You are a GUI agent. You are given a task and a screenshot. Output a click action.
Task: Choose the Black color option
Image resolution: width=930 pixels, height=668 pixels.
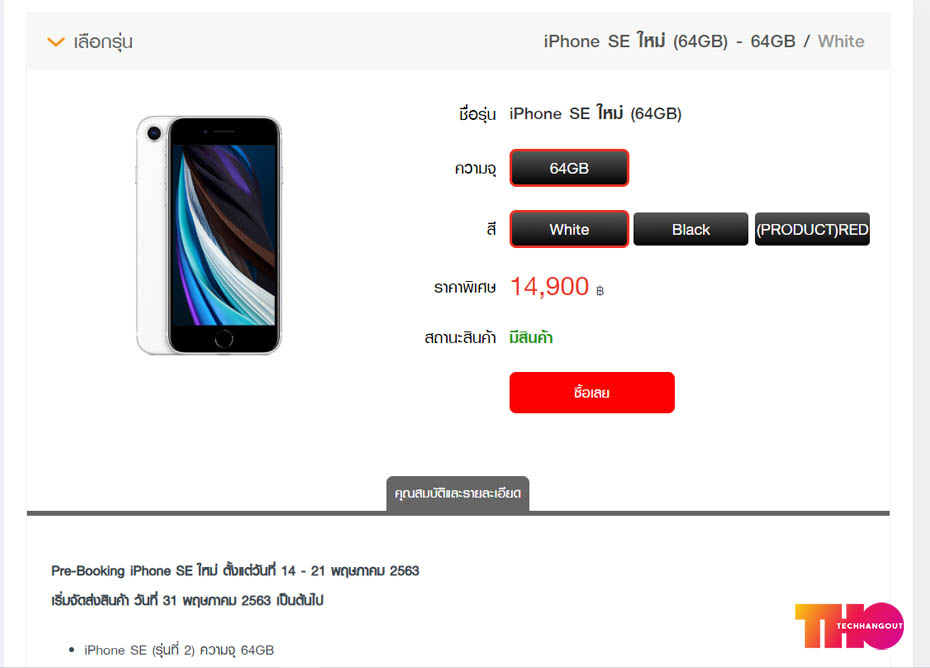[x=690, y=229]
